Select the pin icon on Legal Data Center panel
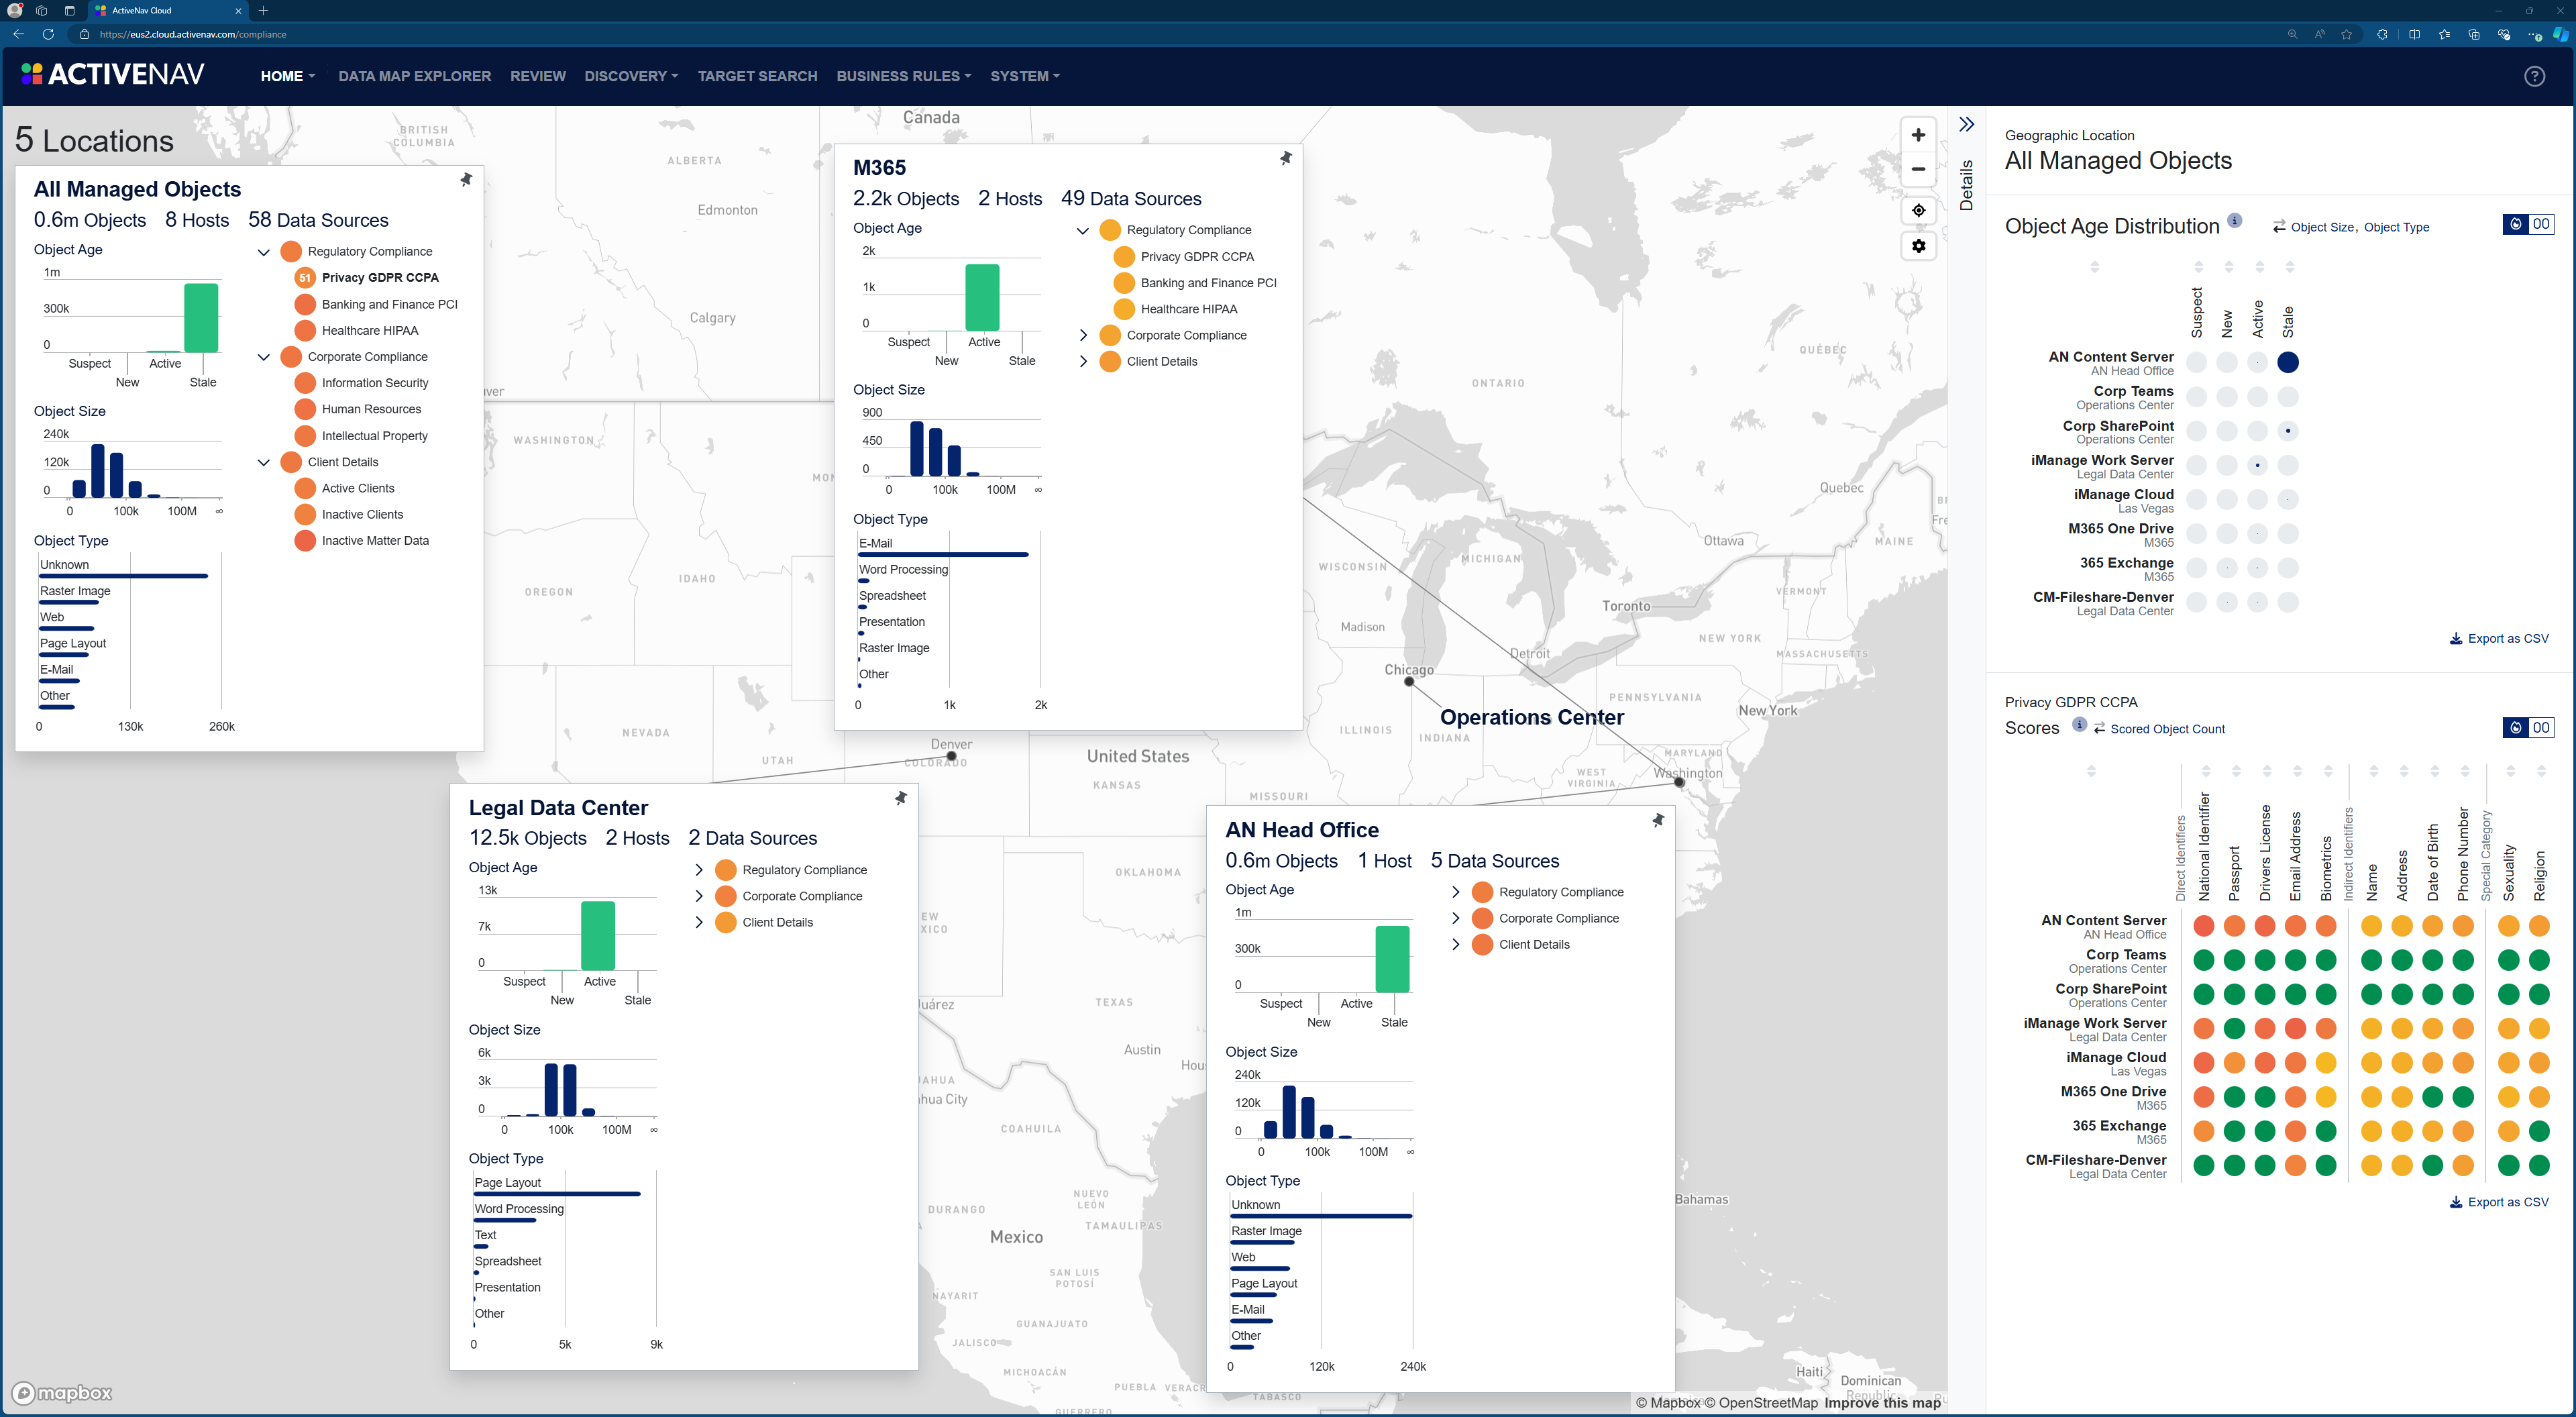The width and height of the screenshot is (2576, 1417). coord(900,798)
